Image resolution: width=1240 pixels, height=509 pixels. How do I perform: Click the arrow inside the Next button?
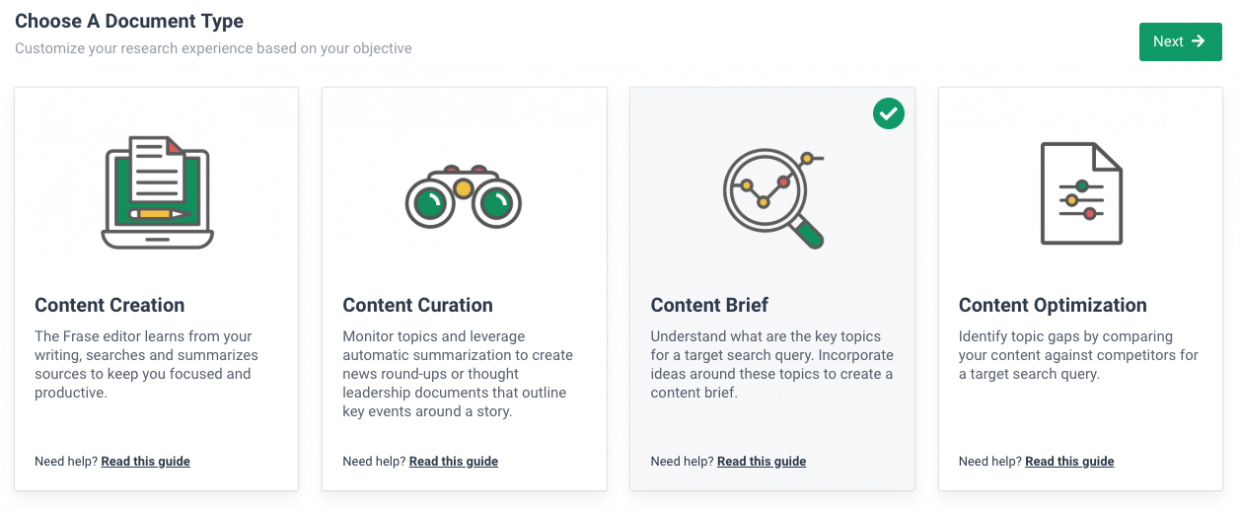point(1198,41)
